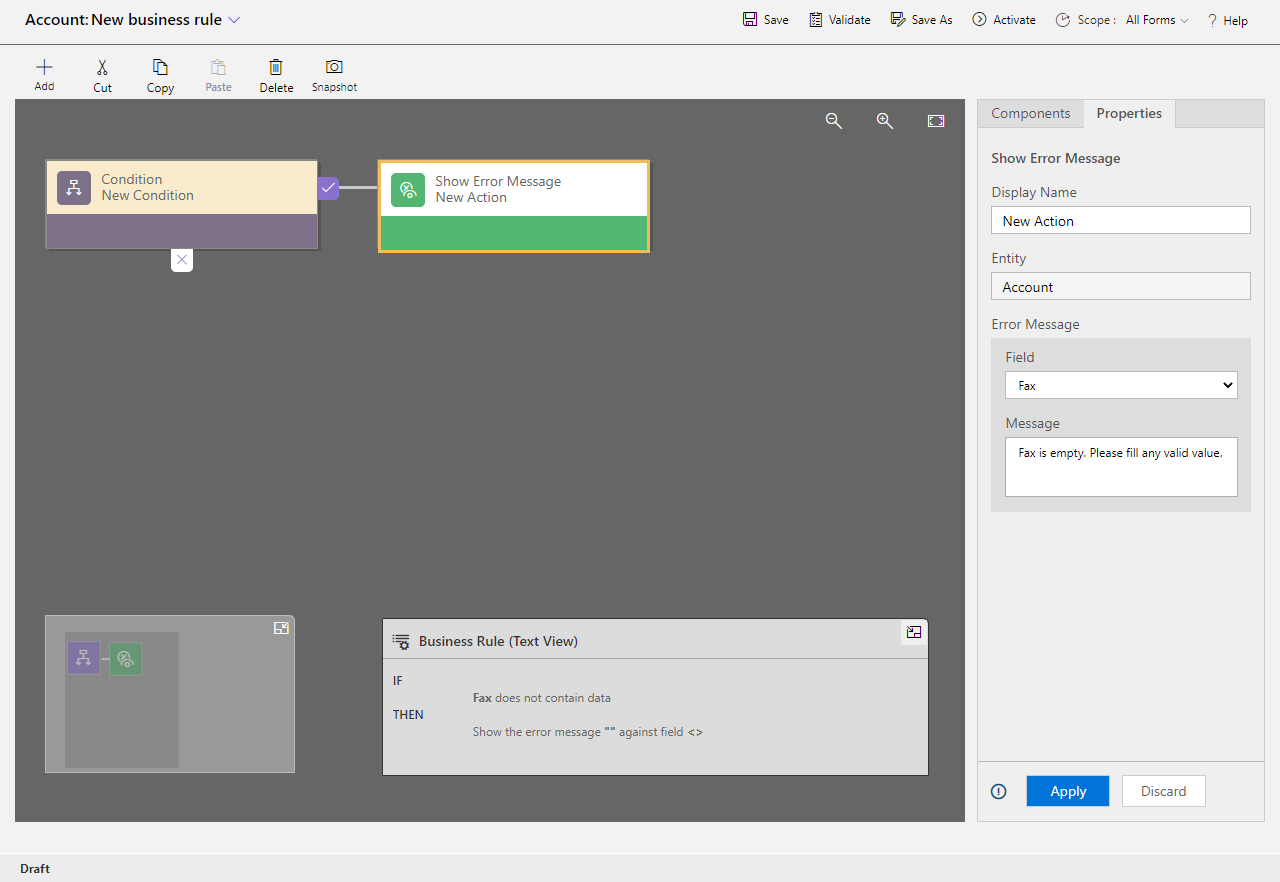This screenshot has width=1280, height=882.
Task: Delete the selected component using the toolbar
Action: pos(276,74)
